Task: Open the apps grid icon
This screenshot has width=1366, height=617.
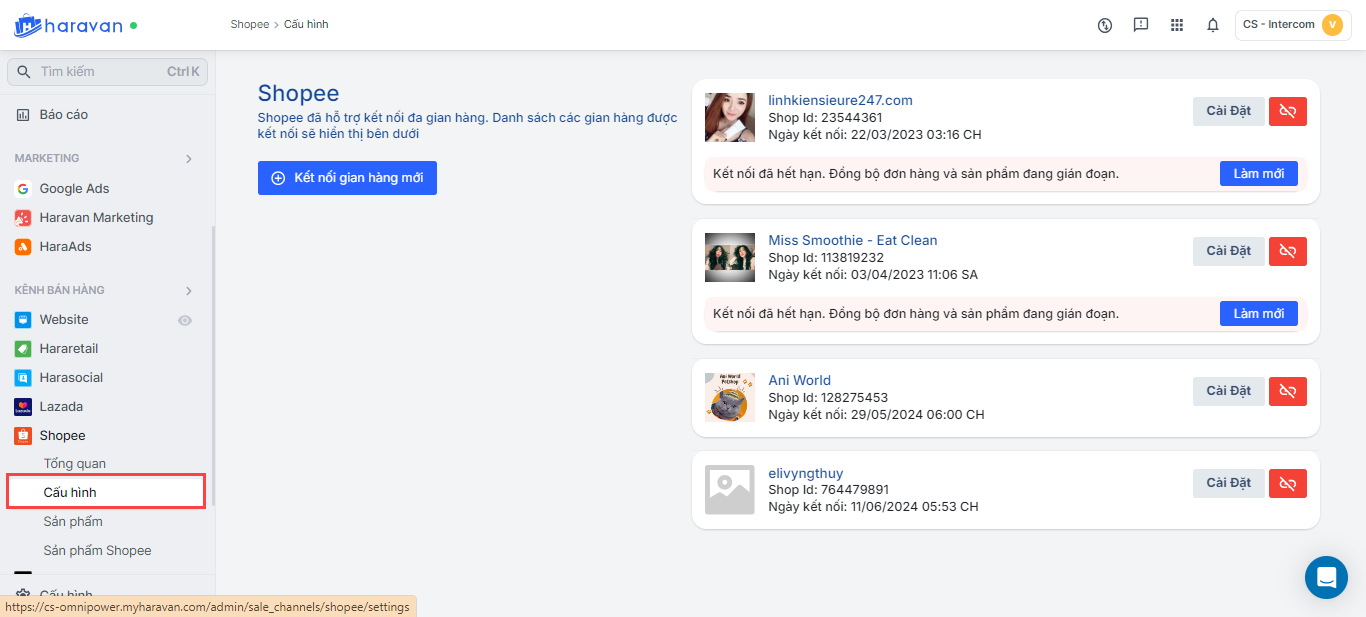Action: 1177,25
